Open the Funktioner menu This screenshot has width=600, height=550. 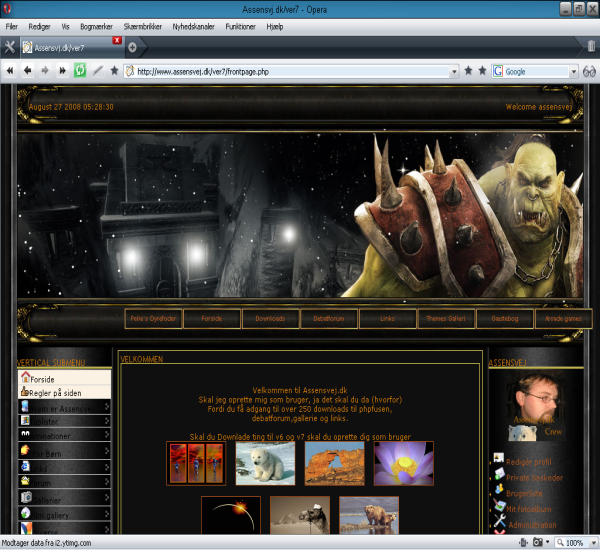pyautogui.click(x=240, y=27)
